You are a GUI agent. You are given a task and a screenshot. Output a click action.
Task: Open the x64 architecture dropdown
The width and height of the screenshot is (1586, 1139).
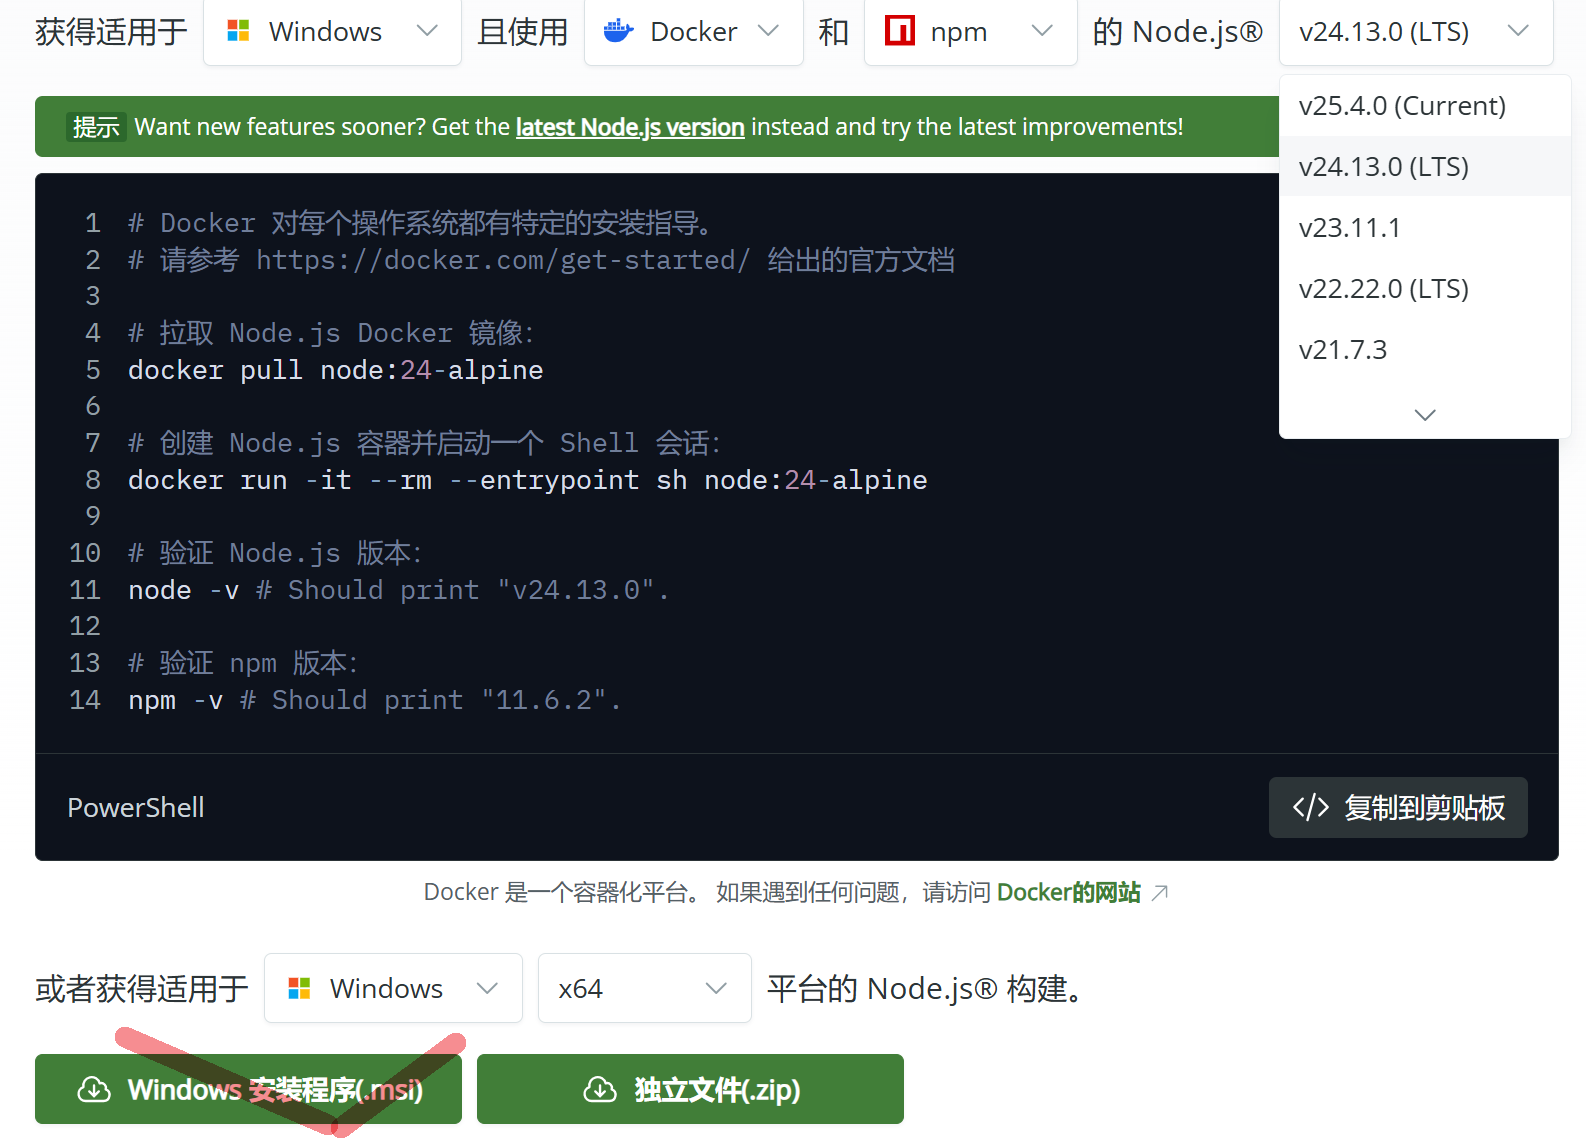click(644, 988)
